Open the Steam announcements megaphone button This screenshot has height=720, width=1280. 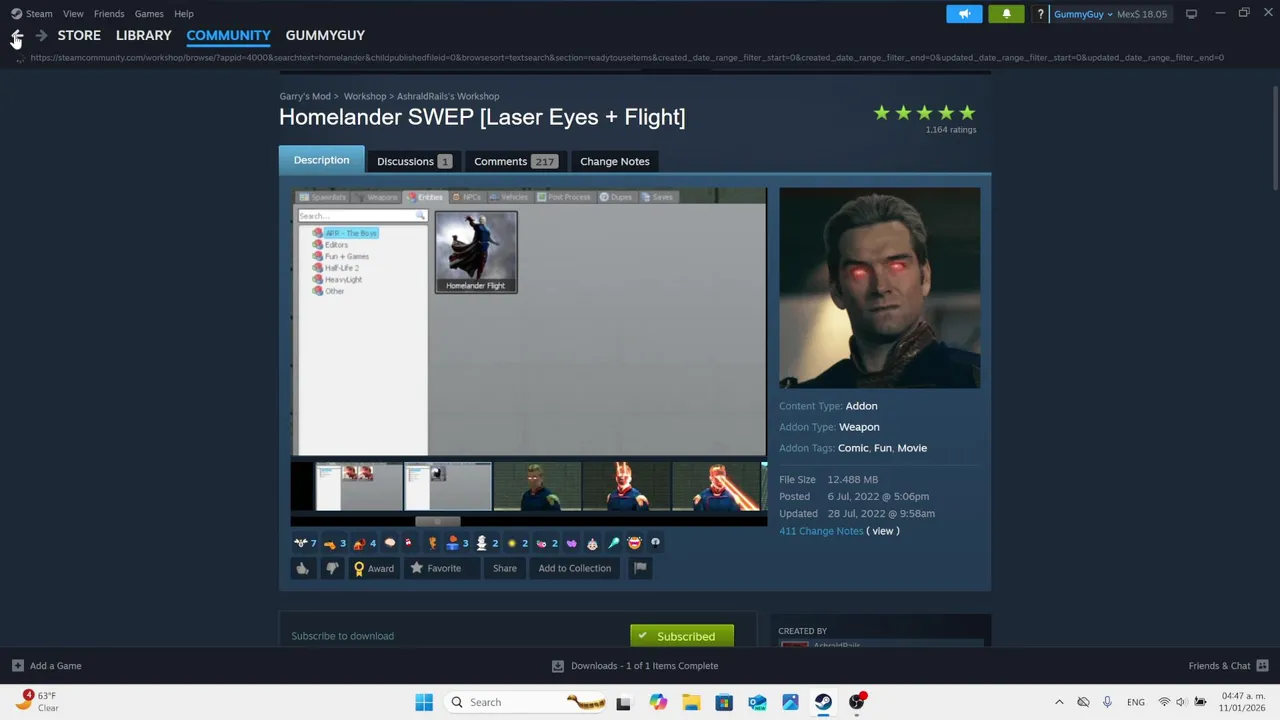[x=964, y=14]
